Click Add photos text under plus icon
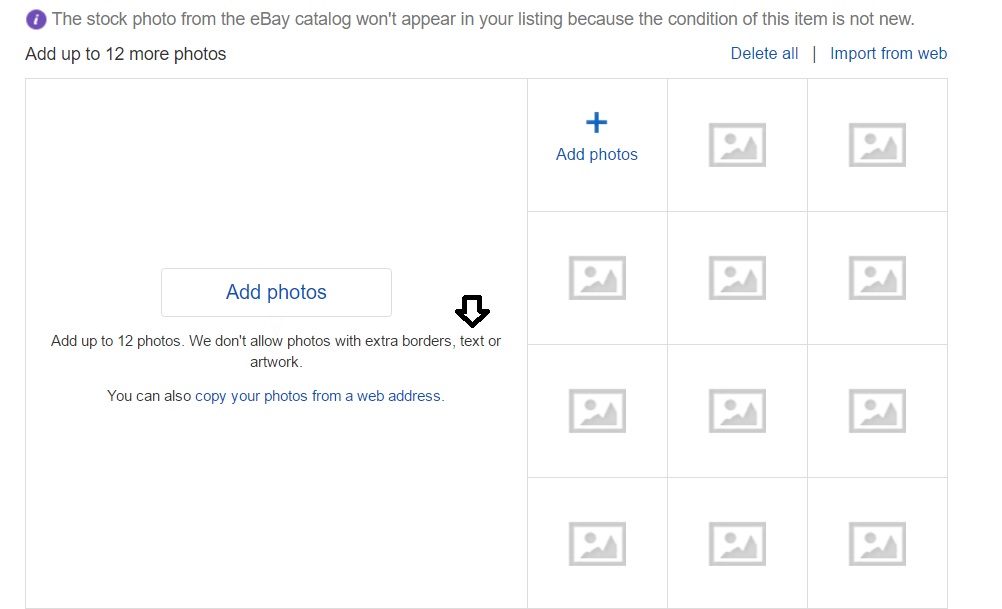 click(597, 155)
